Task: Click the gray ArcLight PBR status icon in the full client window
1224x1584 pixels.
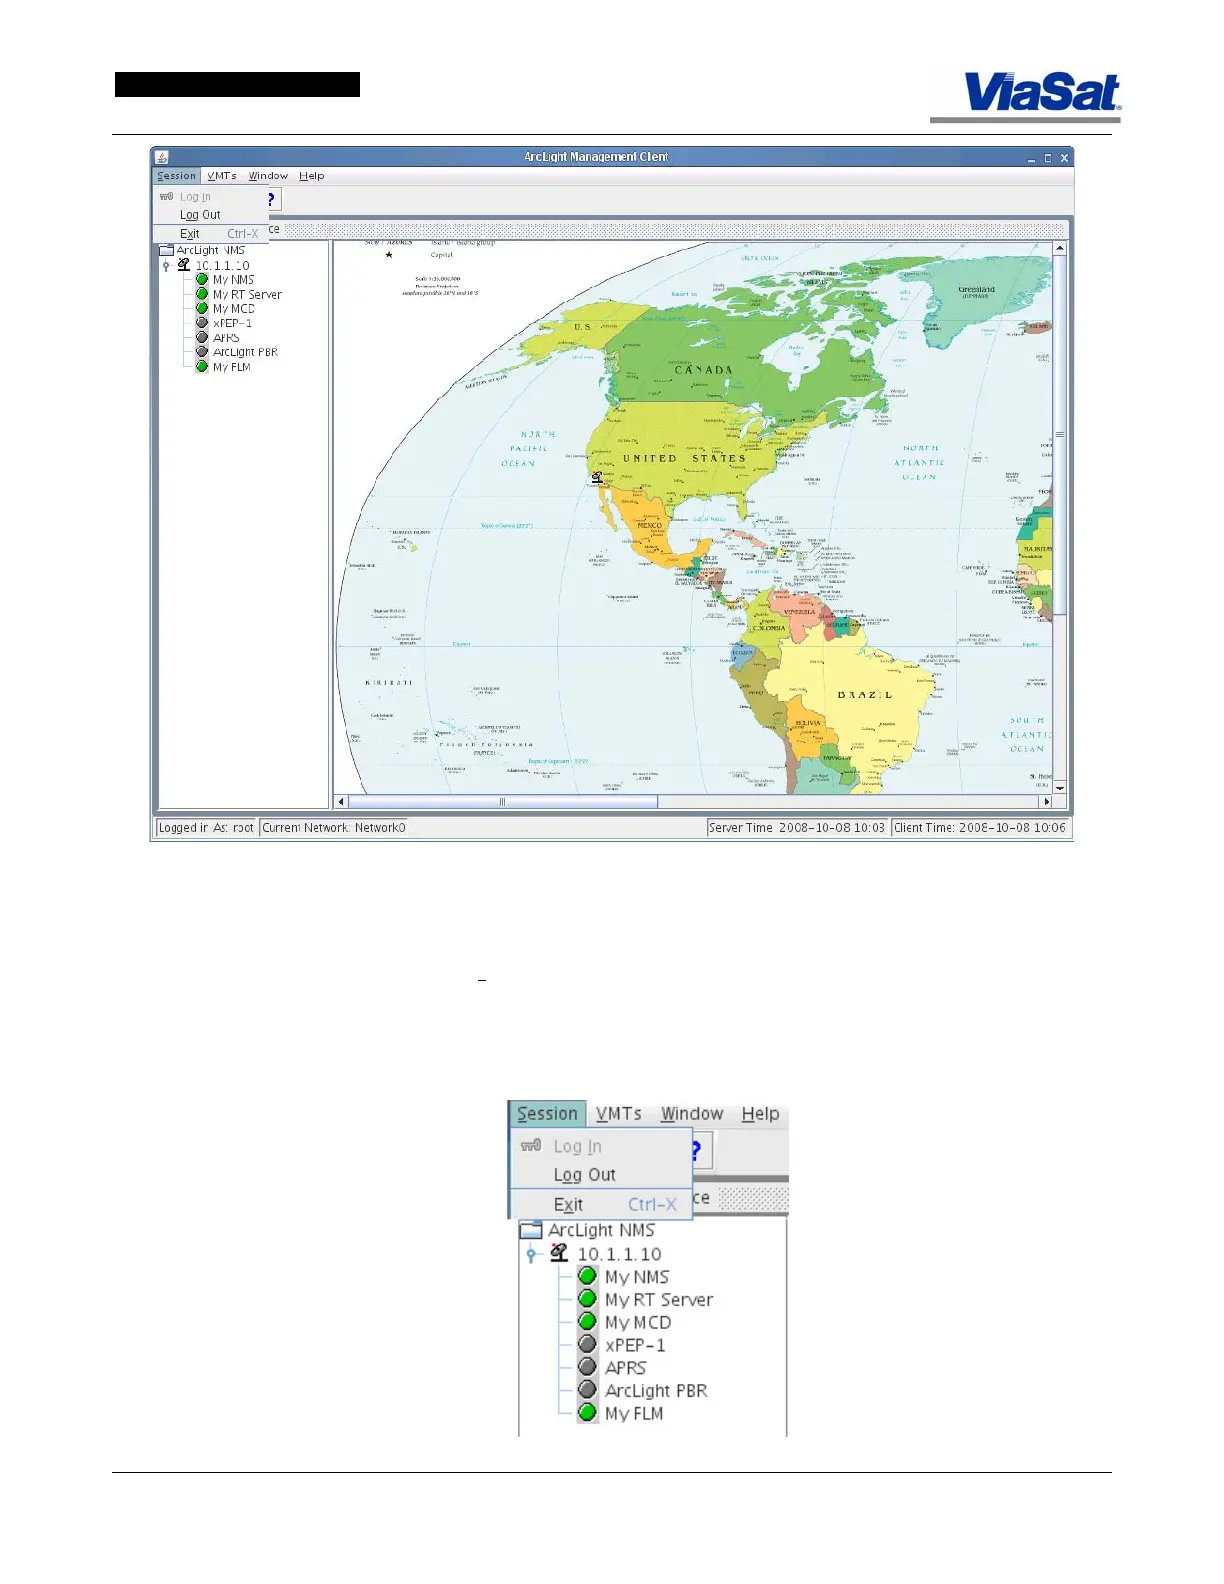Action: 202,352
